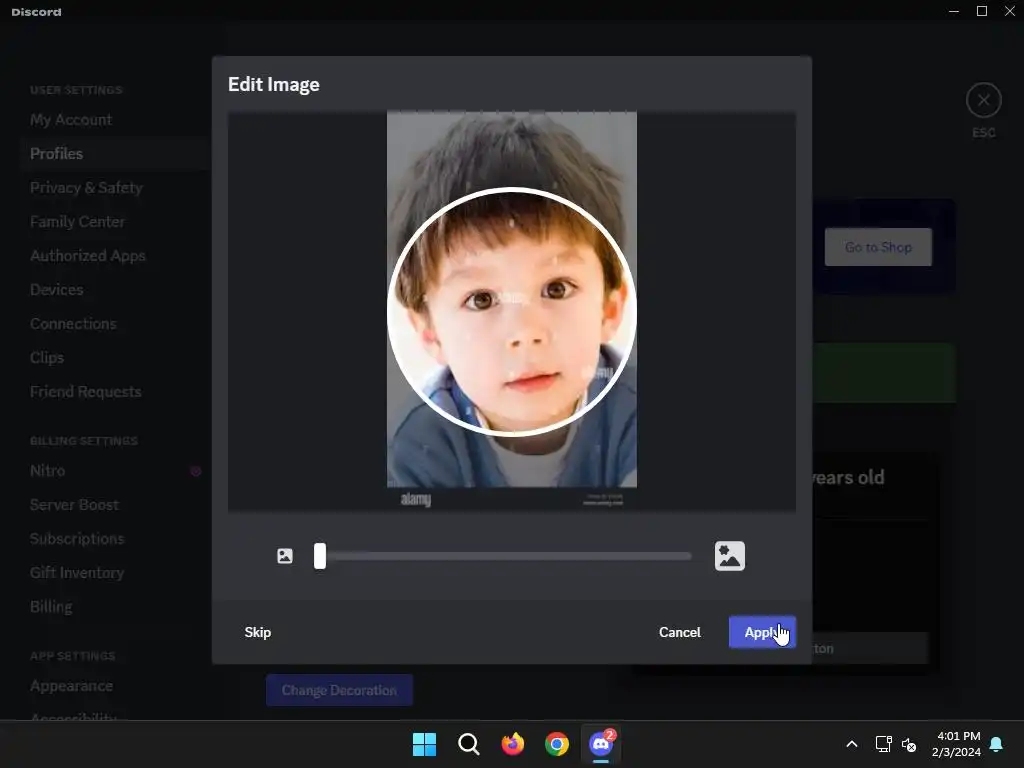Open Gift Inventory settings
1024x768 pixels.
pos(77,573)
